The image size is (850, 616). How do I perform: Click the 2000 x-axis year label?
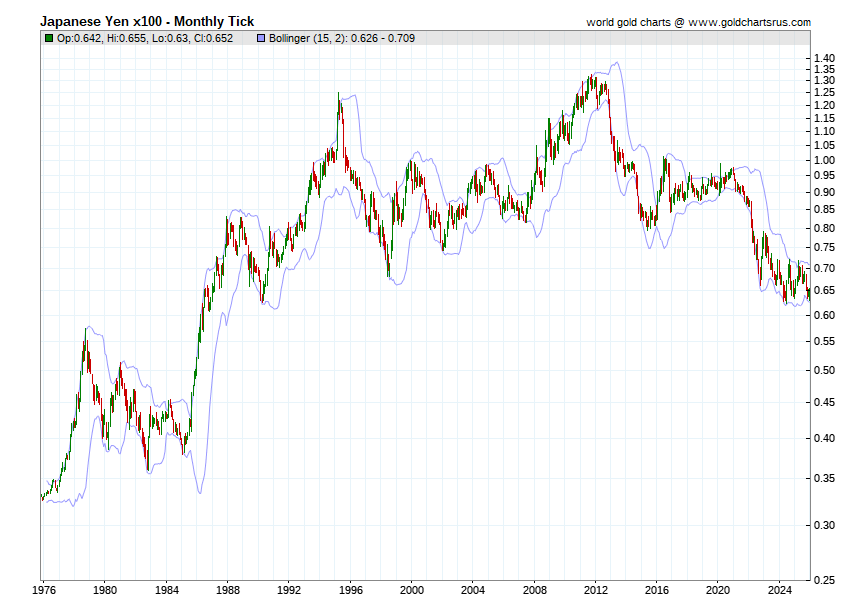[x=411, y=590]
